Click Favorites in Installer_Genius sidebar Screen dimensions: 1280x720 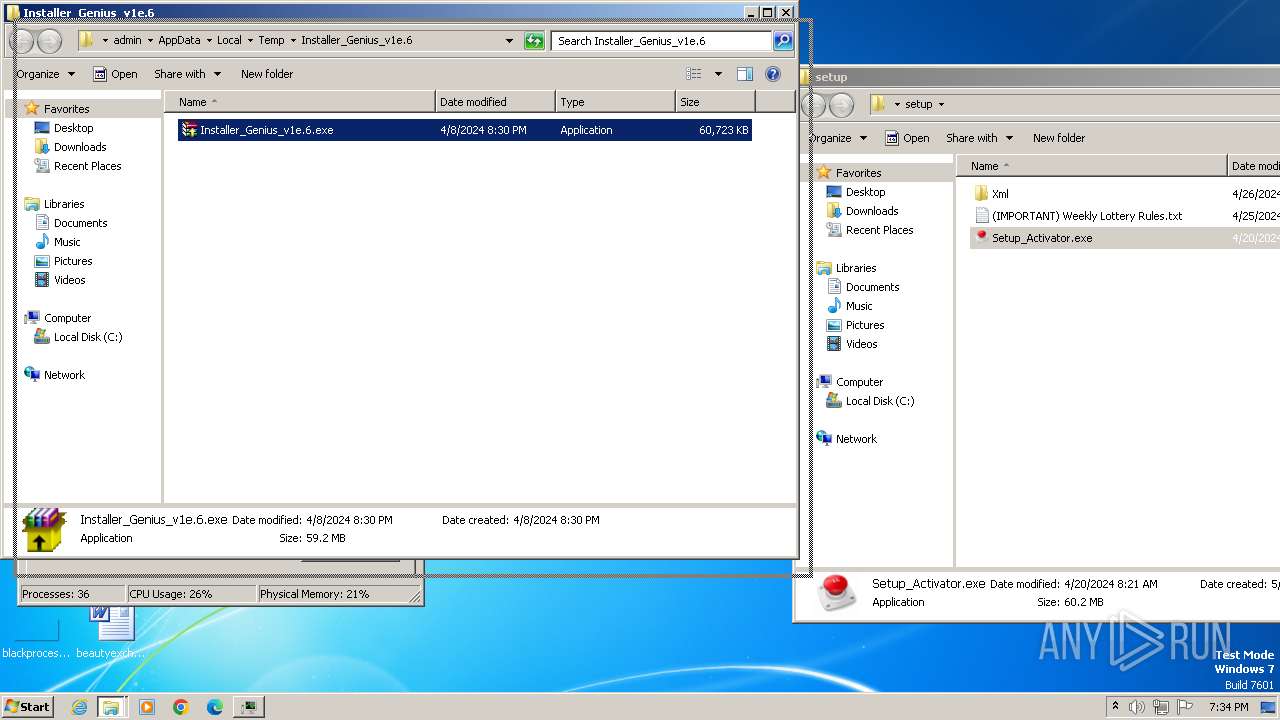(66, 109)
